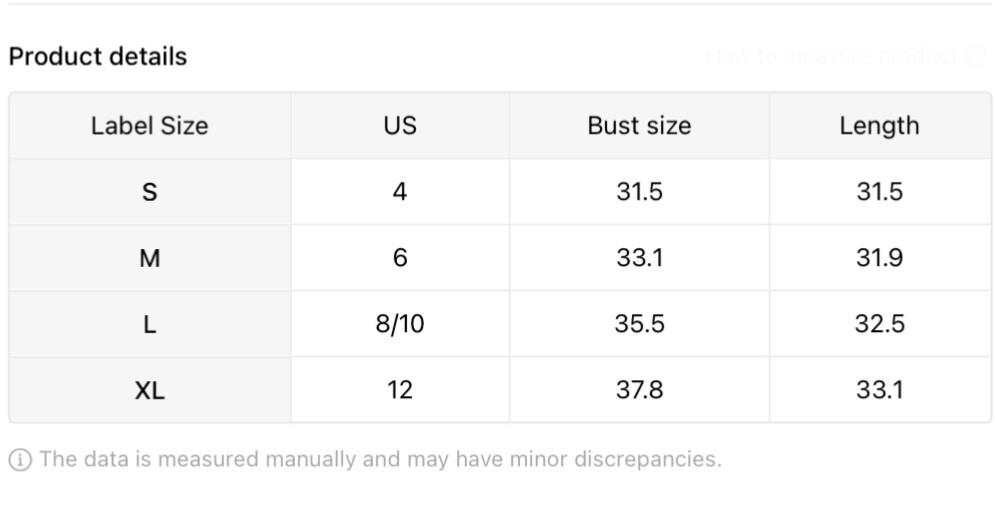The image size is (995, 517).
Task: Click the 37.8 bust size value
Action: click(x=639, y=389)
